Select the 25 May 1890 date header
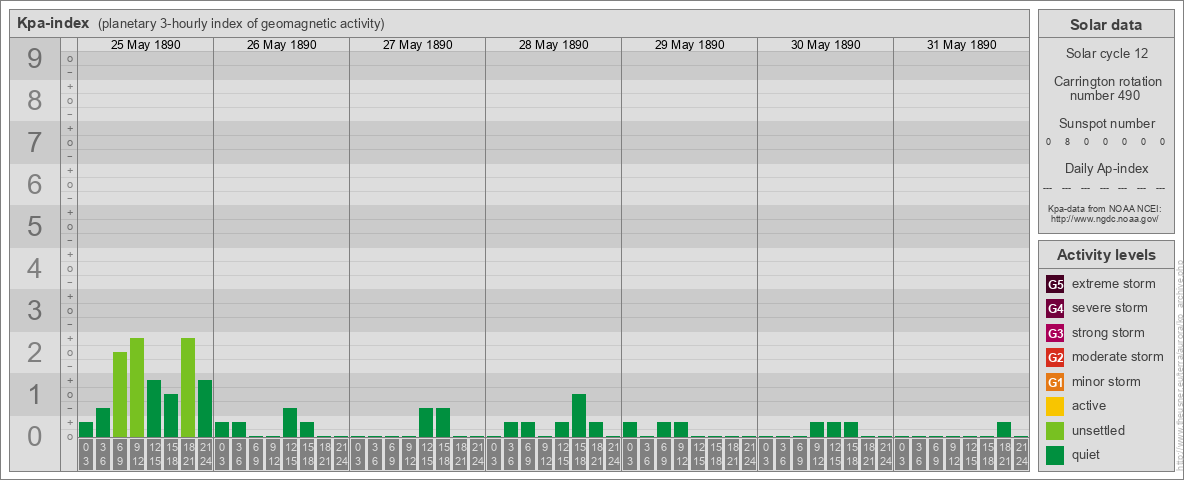 coord(146,45)
